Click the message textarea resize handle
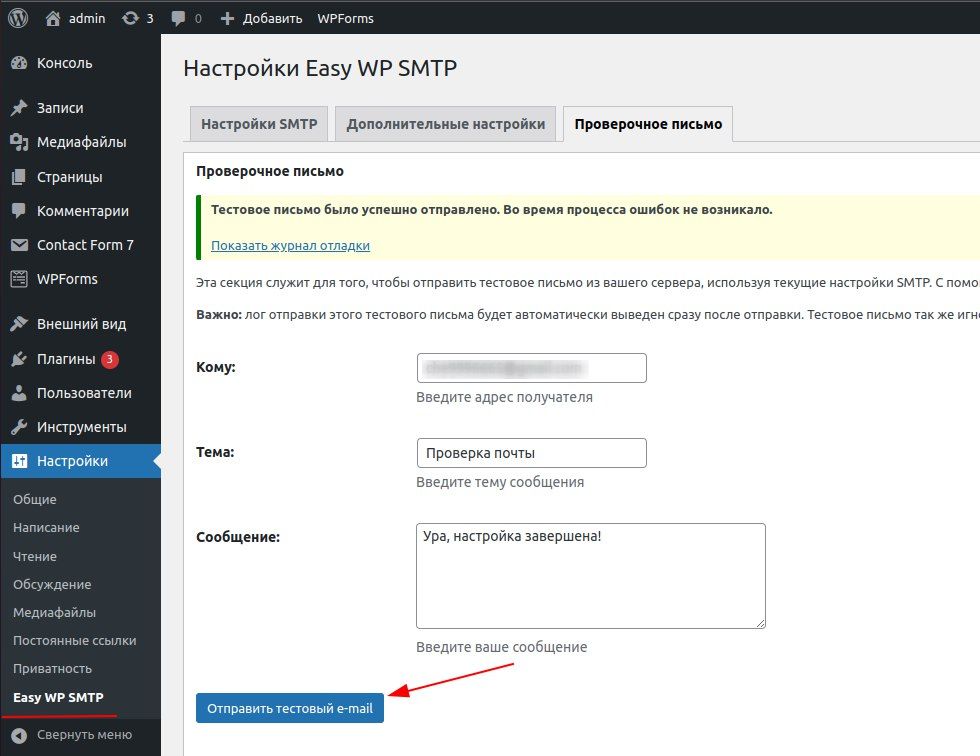Screen dimensions: 980x756 click(x=761, y=623)
